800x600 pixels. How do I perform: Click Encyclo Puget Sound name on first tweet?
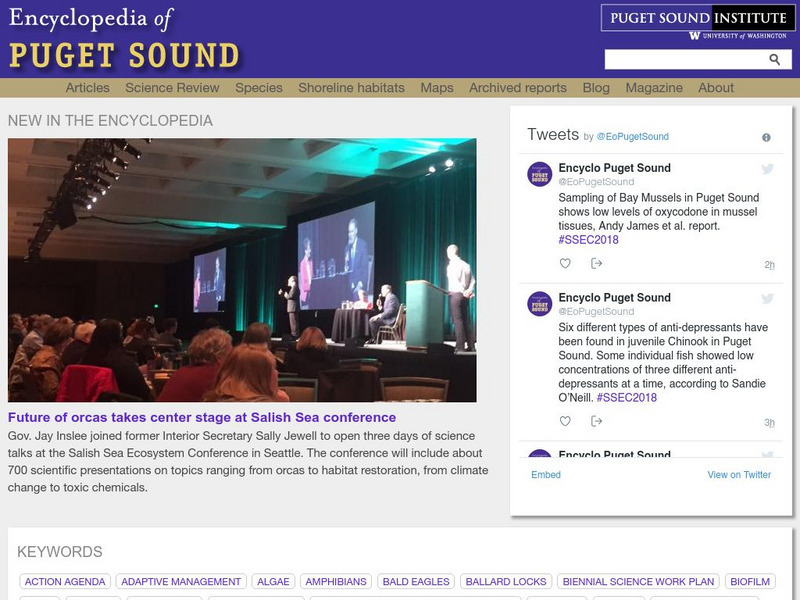614,168
